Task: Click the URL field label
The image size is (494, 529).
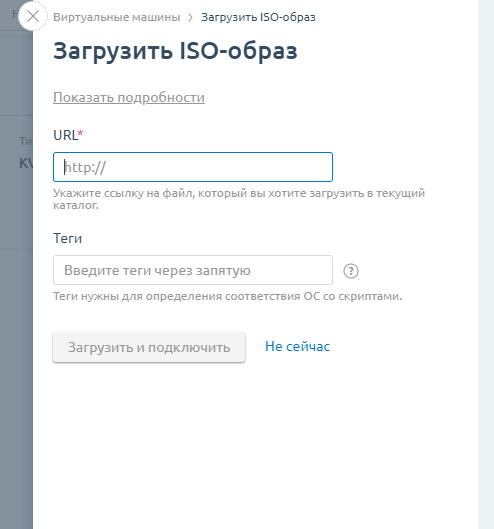Action: coord(66,135)
